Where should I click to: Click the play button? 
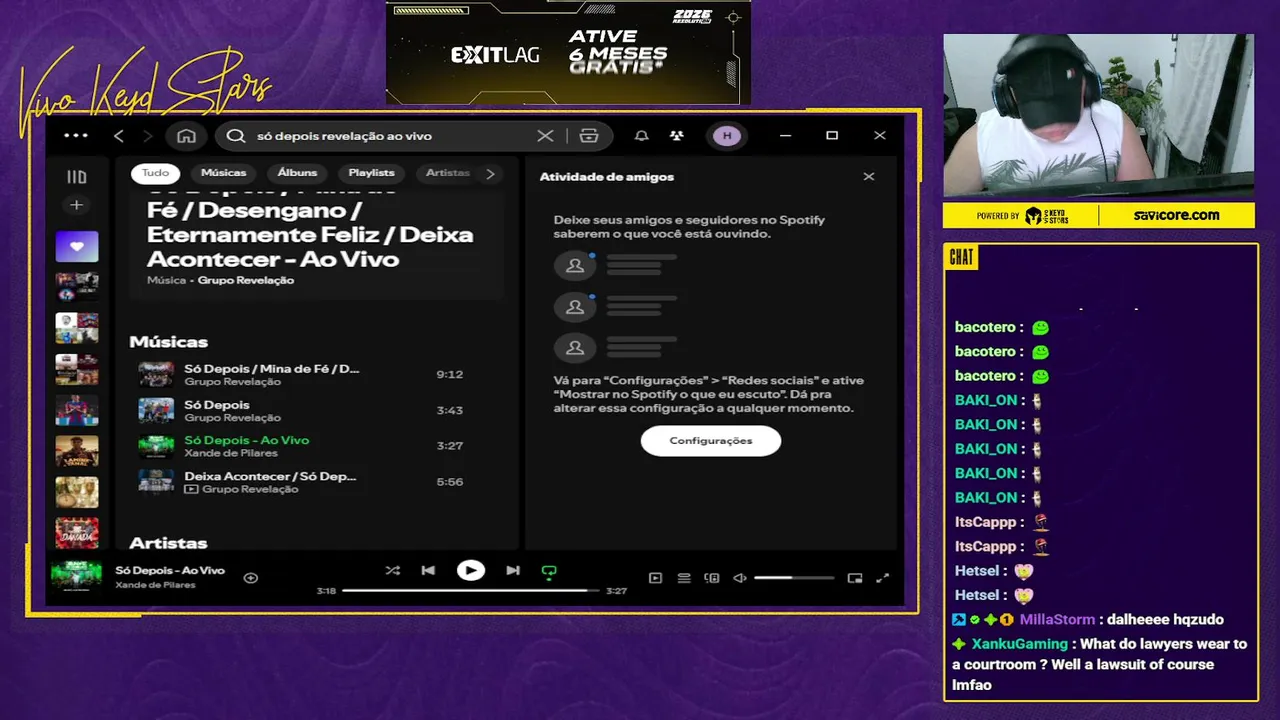coord(471,571)
